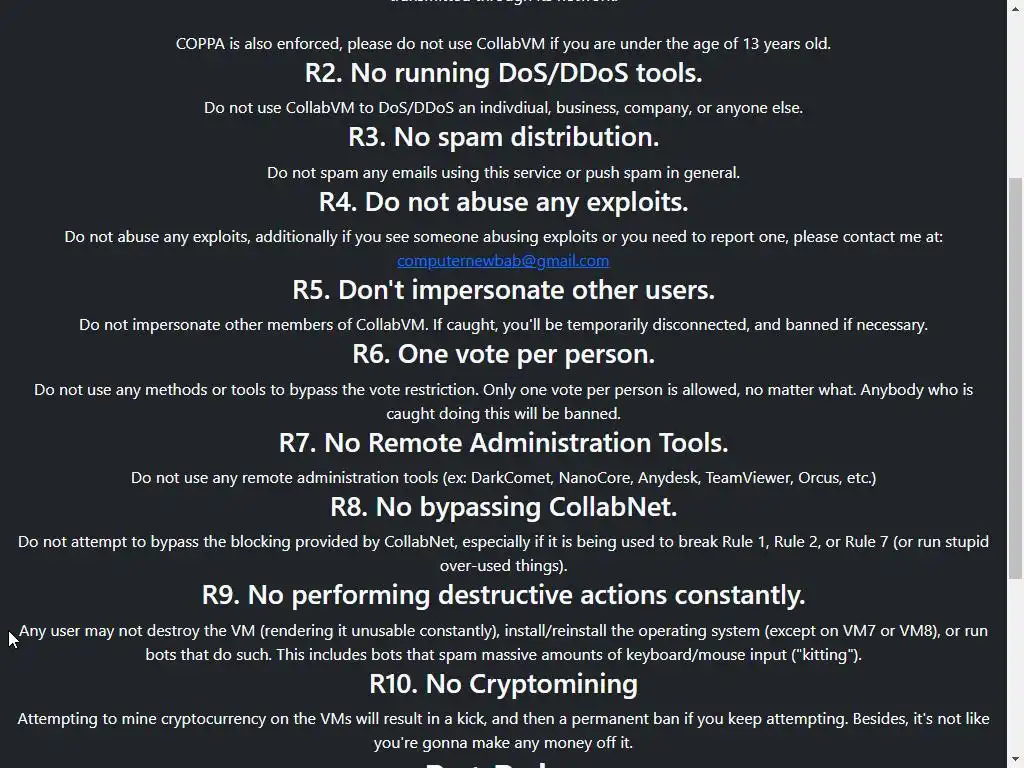
Task: Click the 'R10. No Cryptomining' heading
Action: pos(503,684)
